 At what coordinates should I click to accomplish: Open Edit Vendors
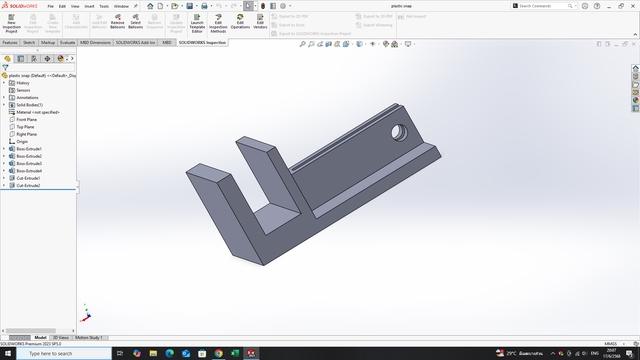260,22
